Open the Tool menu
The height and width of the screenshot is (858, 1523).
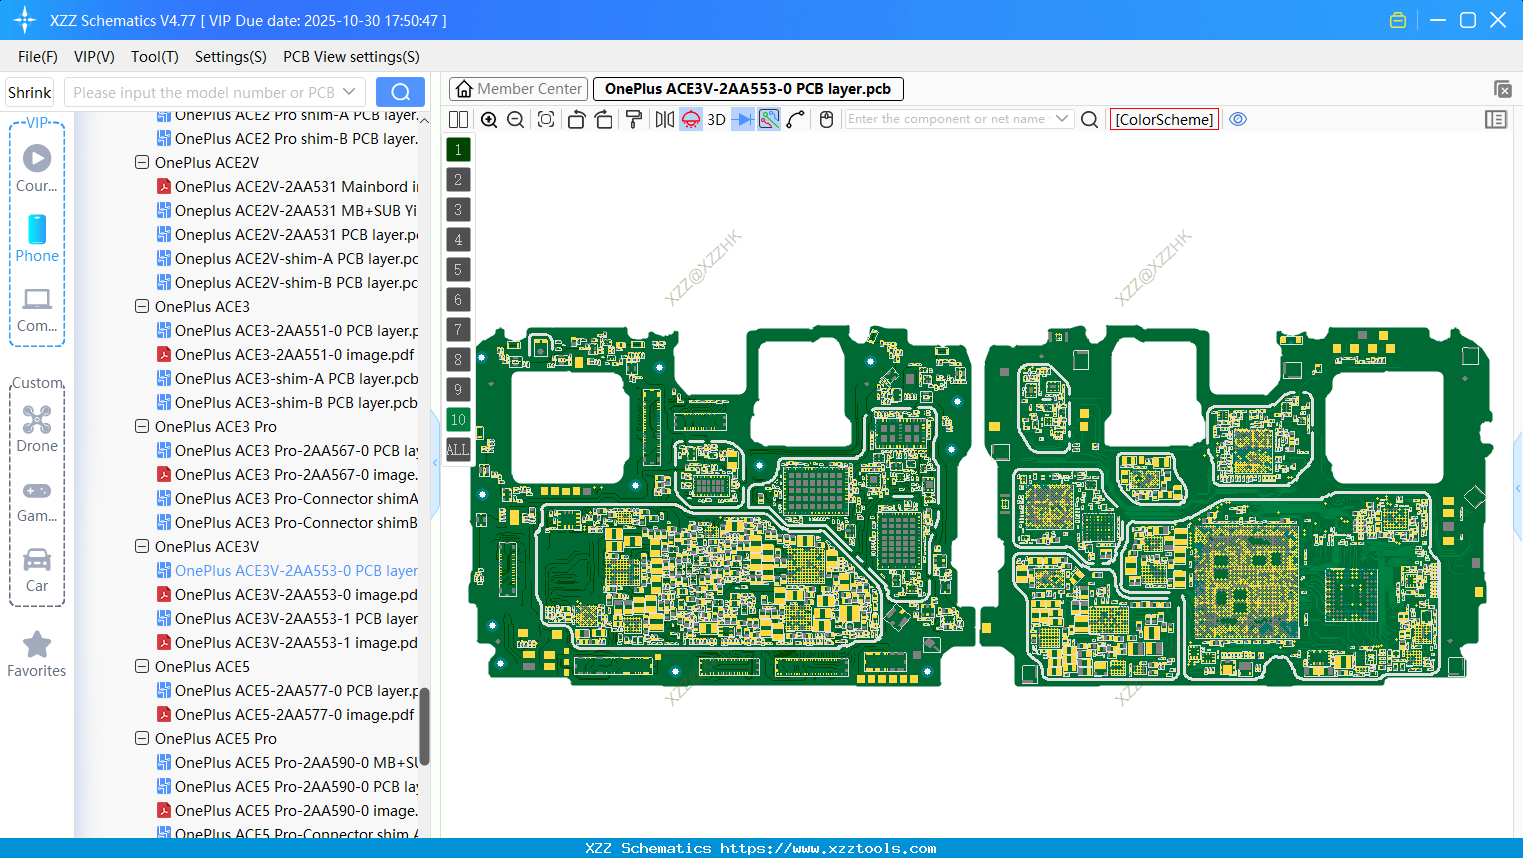[x=154, y=56]
